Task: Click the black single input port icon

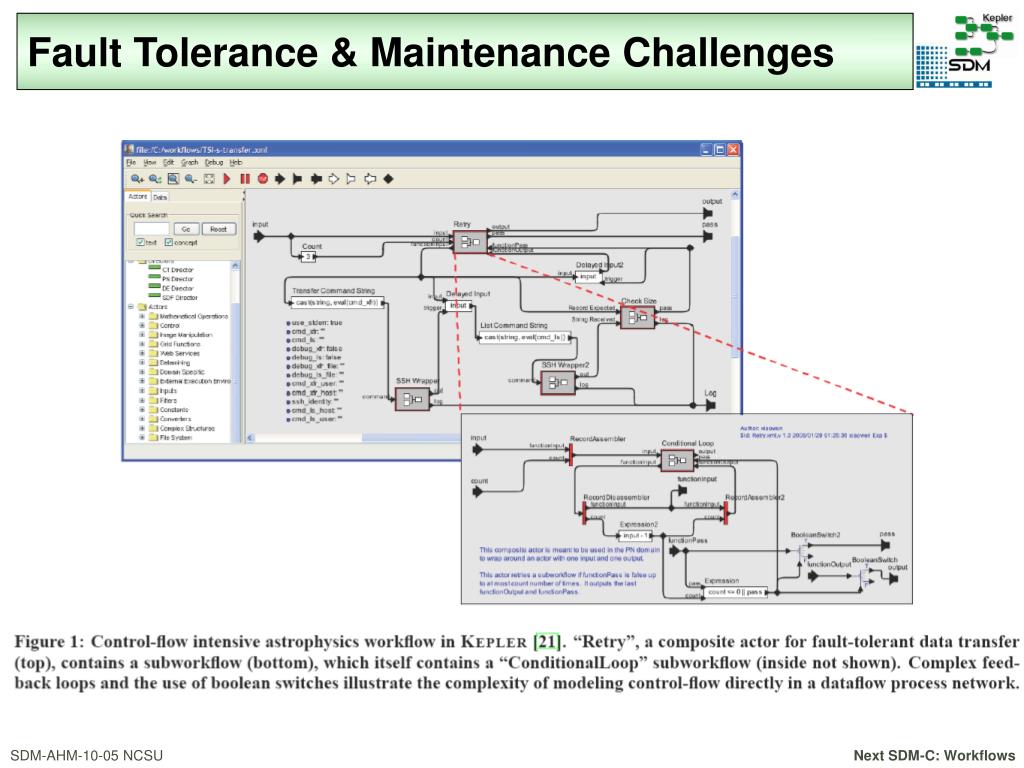Action: point(280,179)
